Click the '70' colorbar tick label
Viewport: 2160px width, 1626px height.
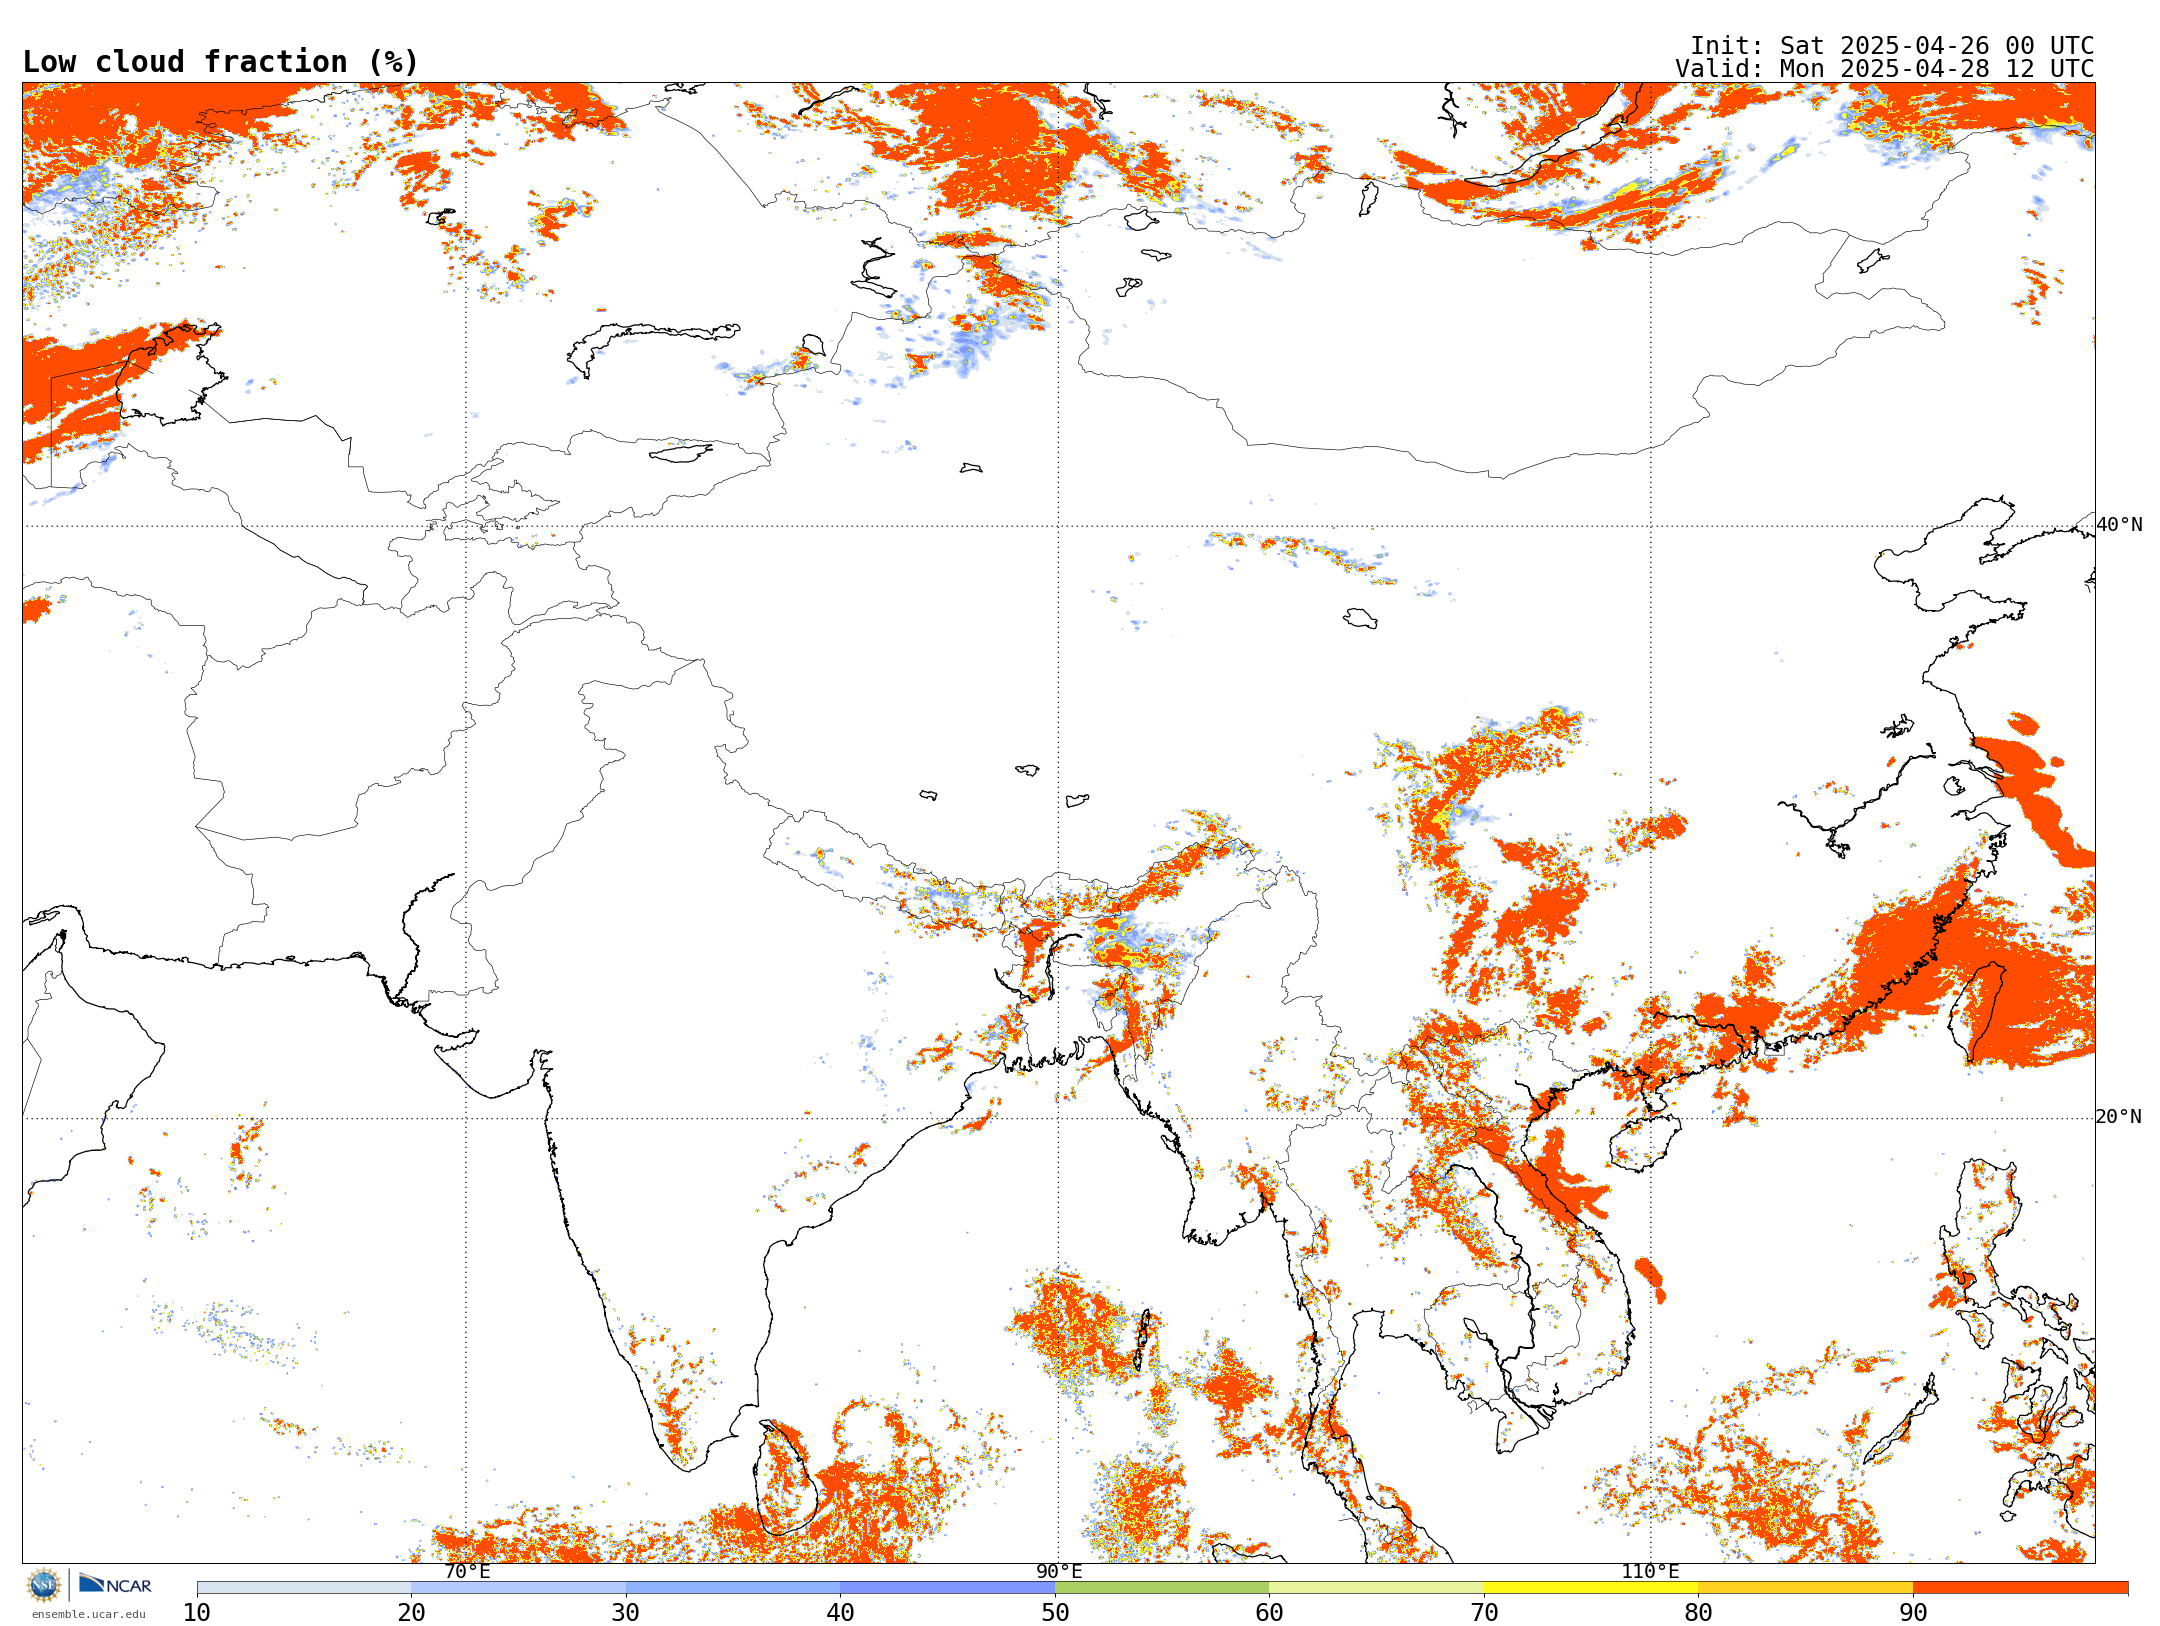click(1484, 1613)
